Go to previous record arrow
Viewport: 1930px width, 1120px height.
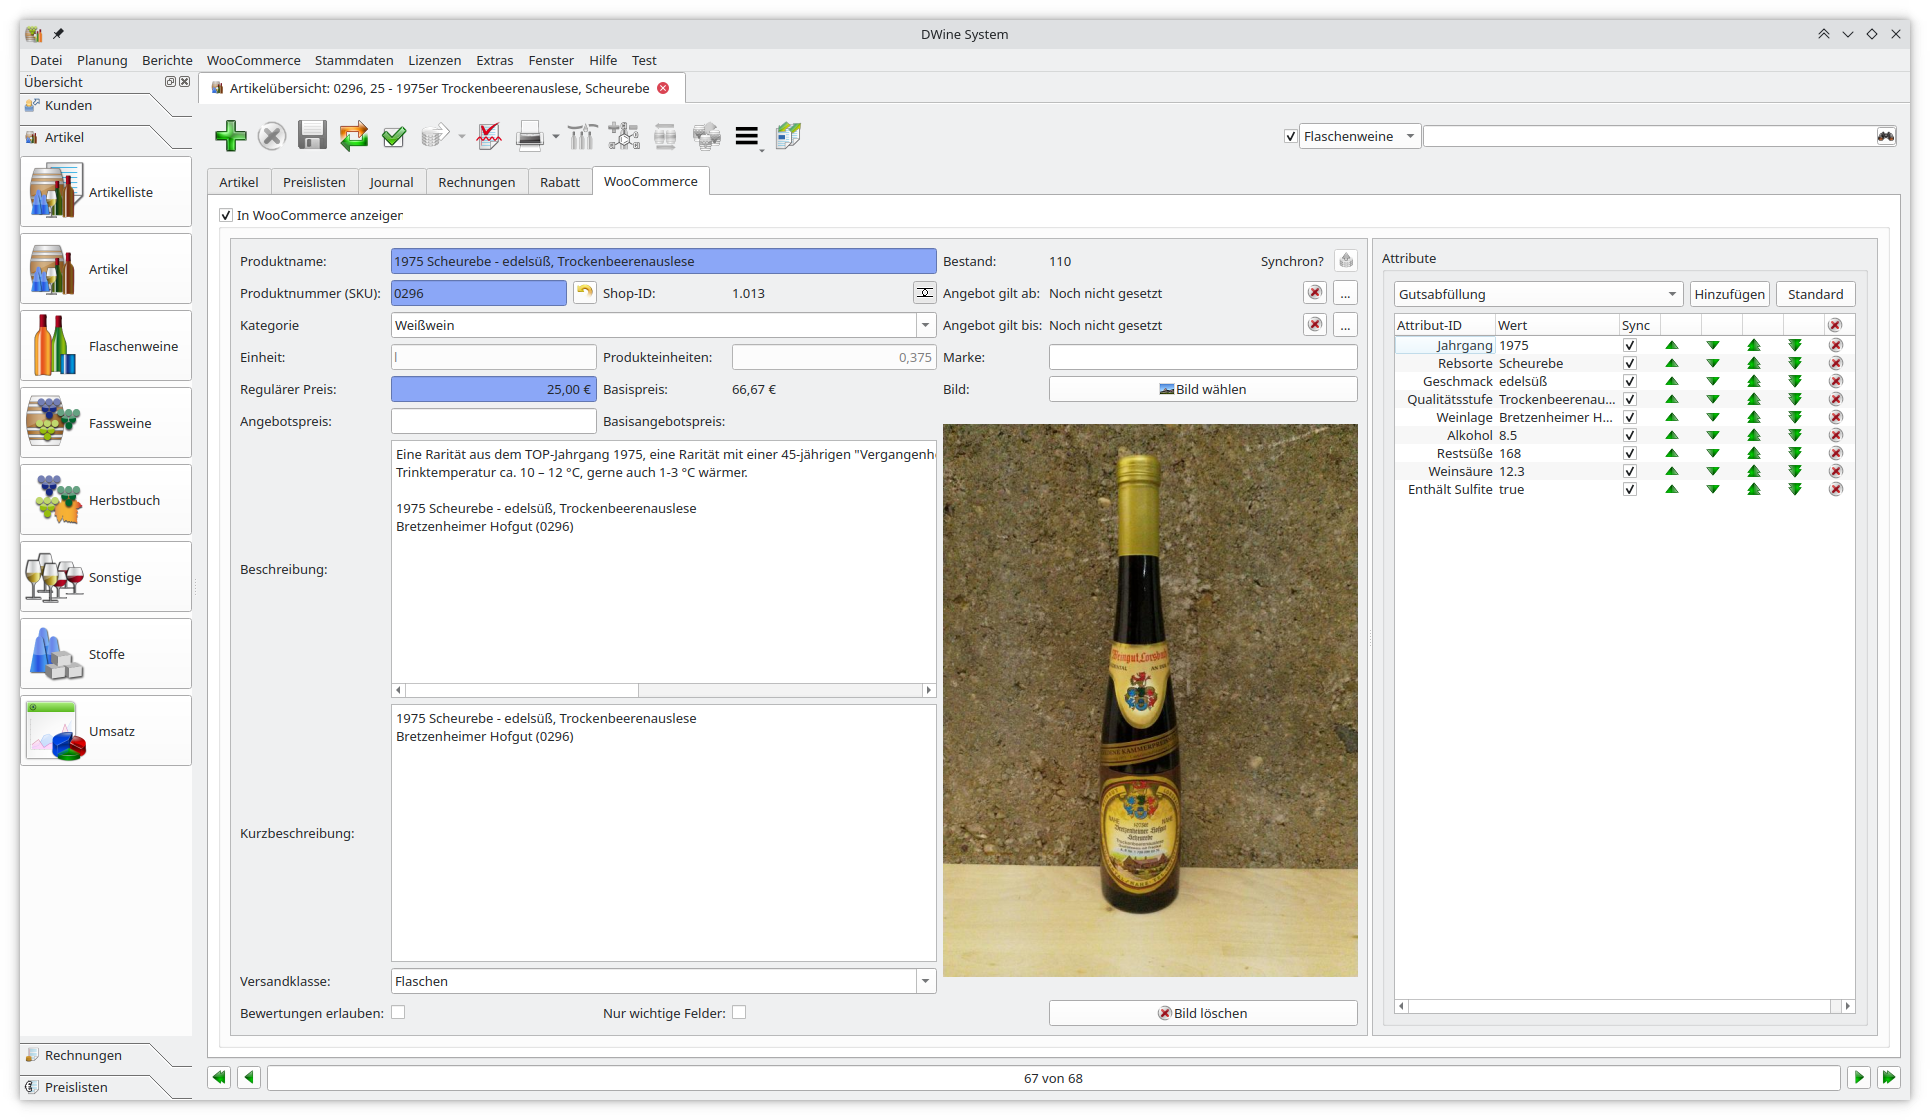pos(250,1077)
